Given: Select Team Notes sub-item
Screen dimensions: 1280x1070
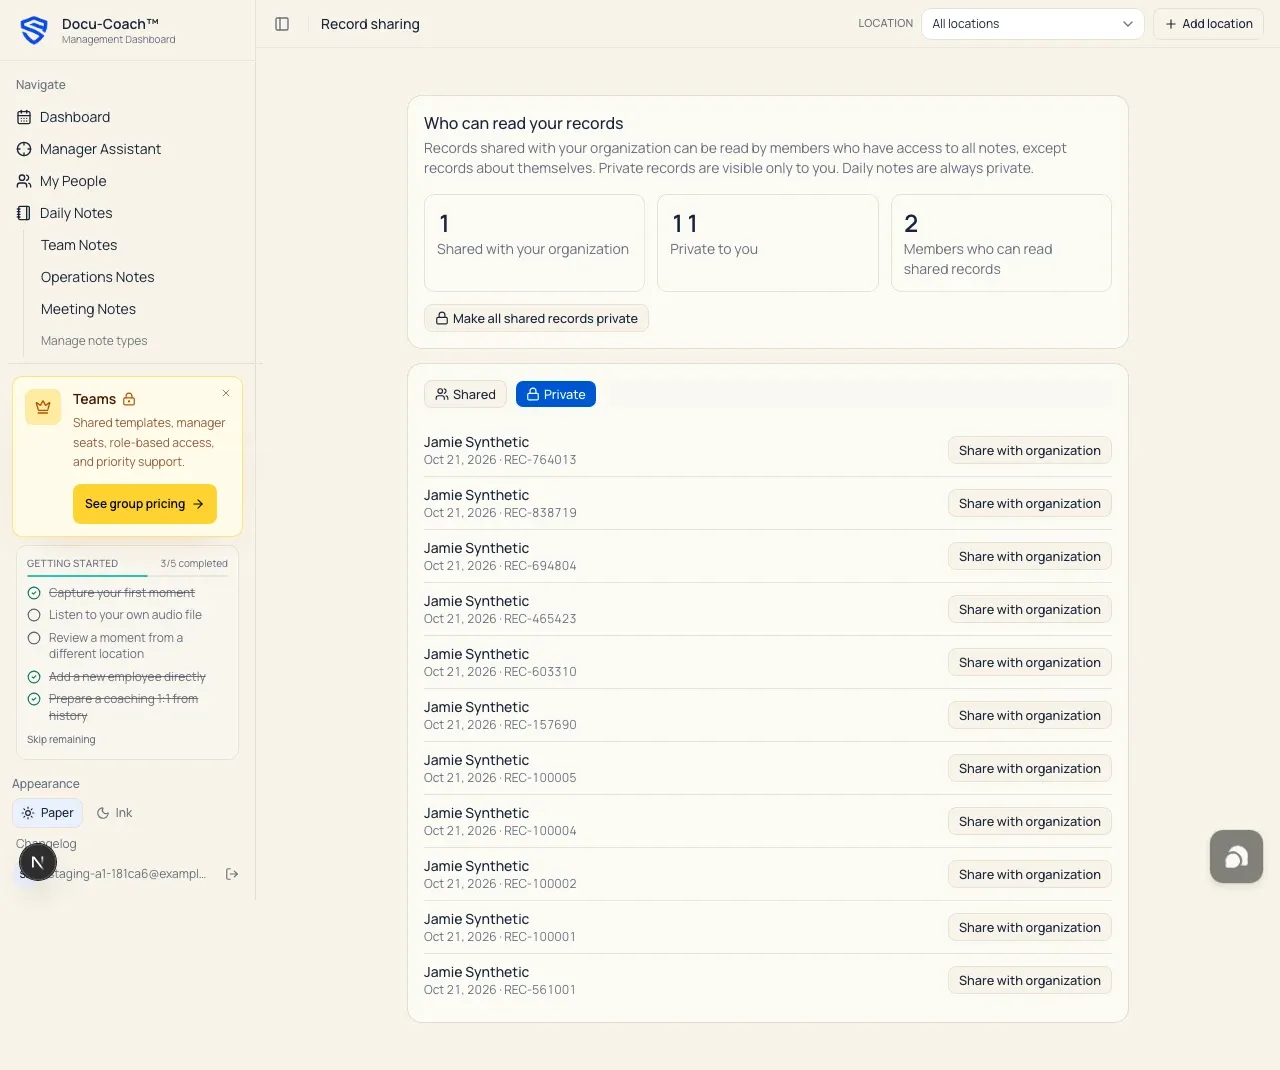Looking at the screenshot, I should [79, 245].
